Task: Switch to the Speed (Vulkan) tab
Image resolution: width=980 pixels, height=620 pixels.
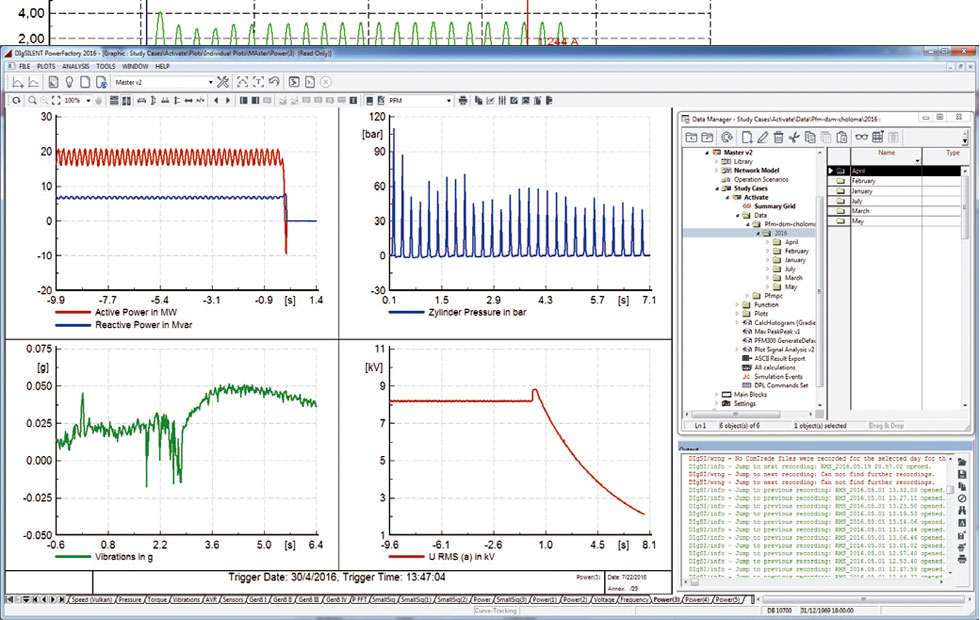Action: (x=91, y=599)
